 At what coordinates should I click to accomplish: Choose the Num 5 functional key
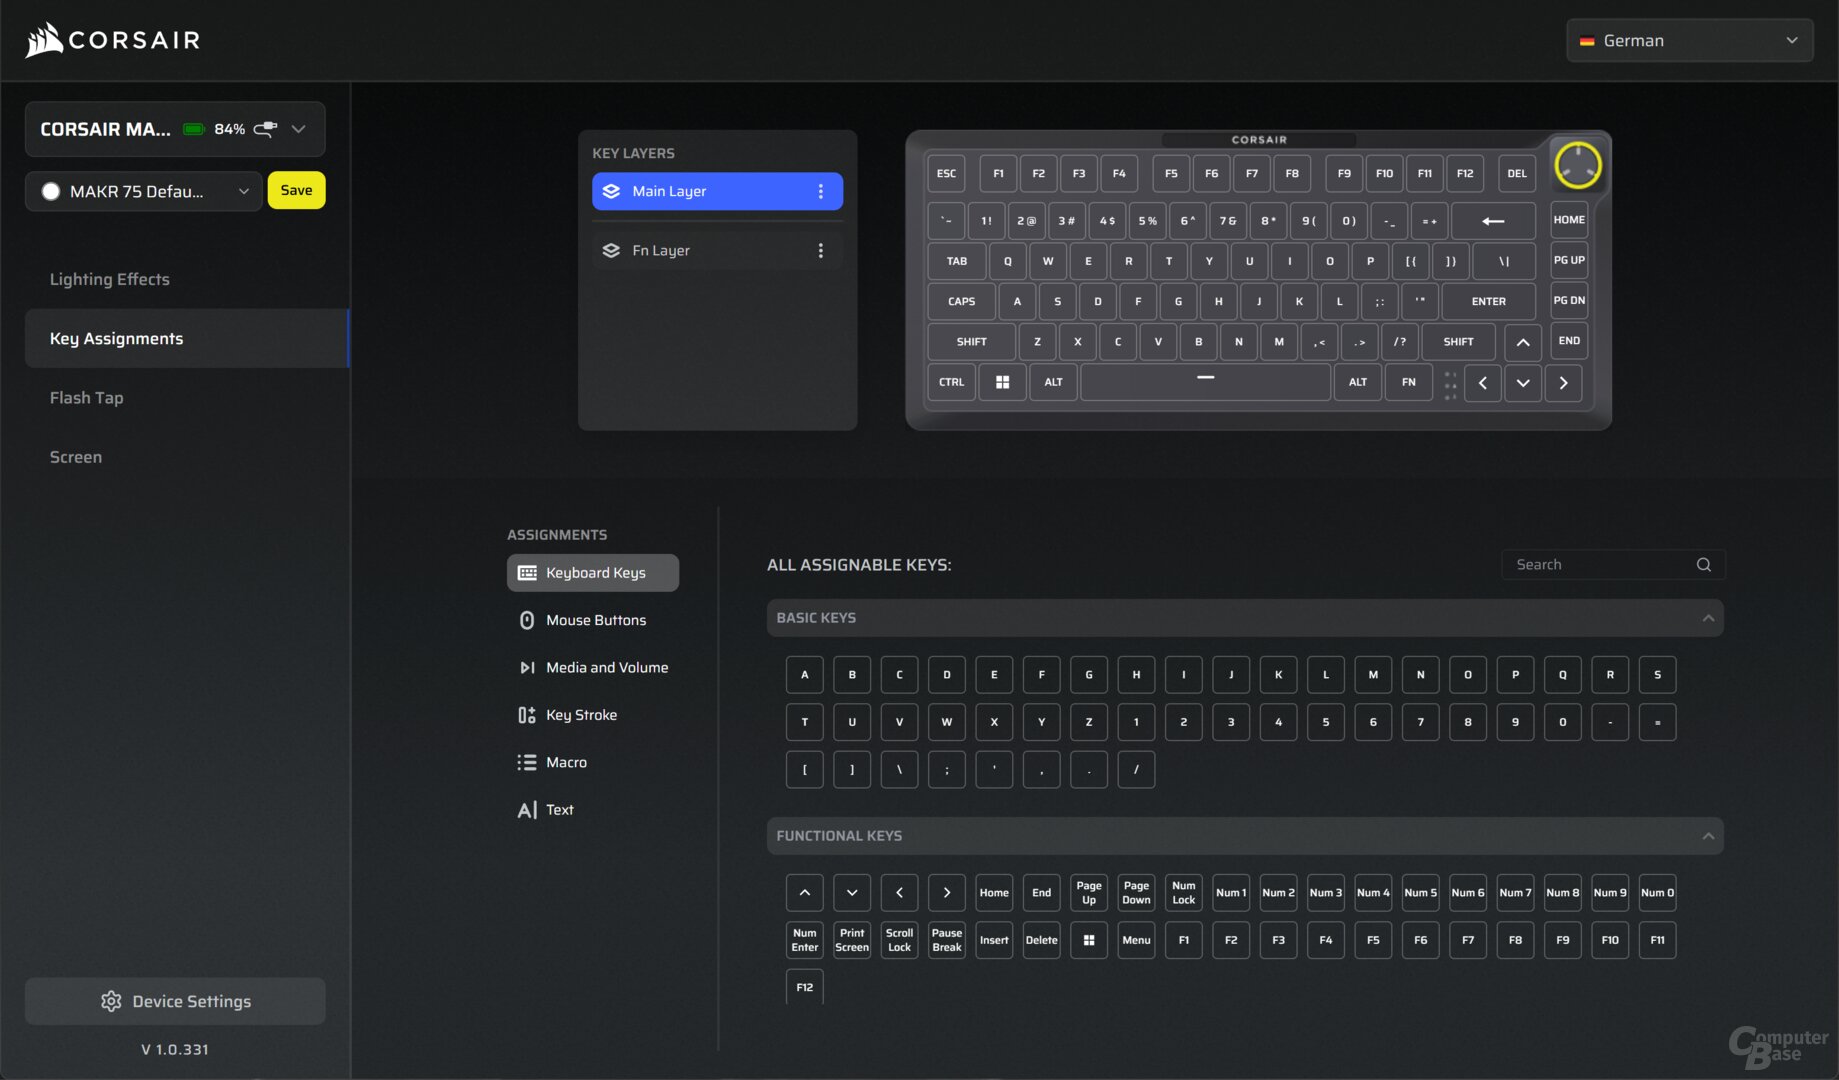coord(1420,893)
